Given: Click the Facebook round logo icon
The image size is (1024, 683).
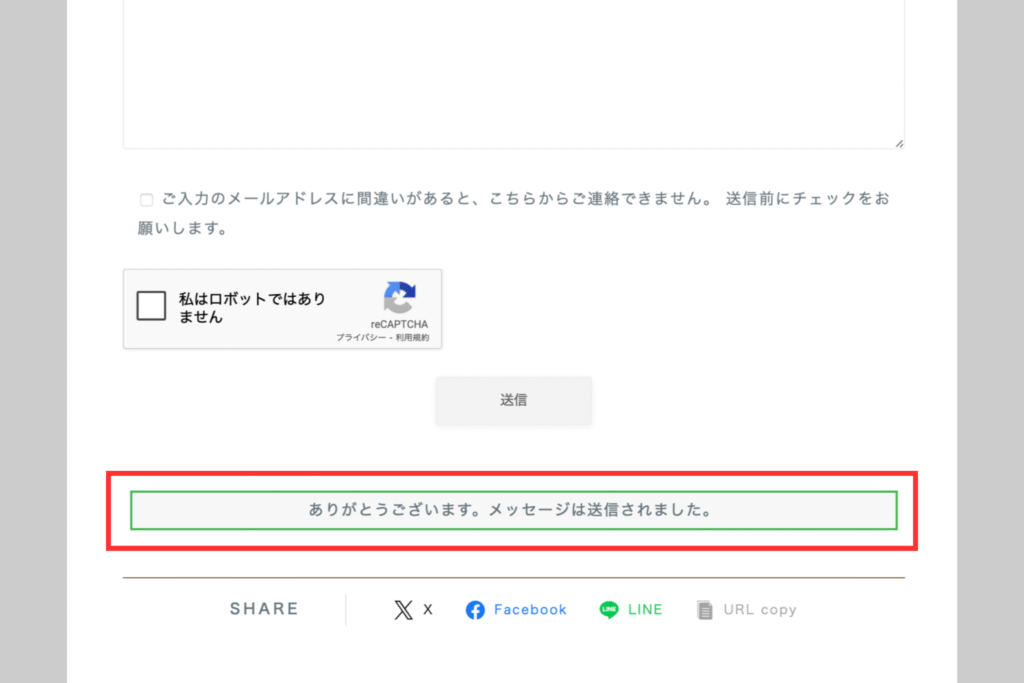Looking at the screenshot, I should (475, 610).
